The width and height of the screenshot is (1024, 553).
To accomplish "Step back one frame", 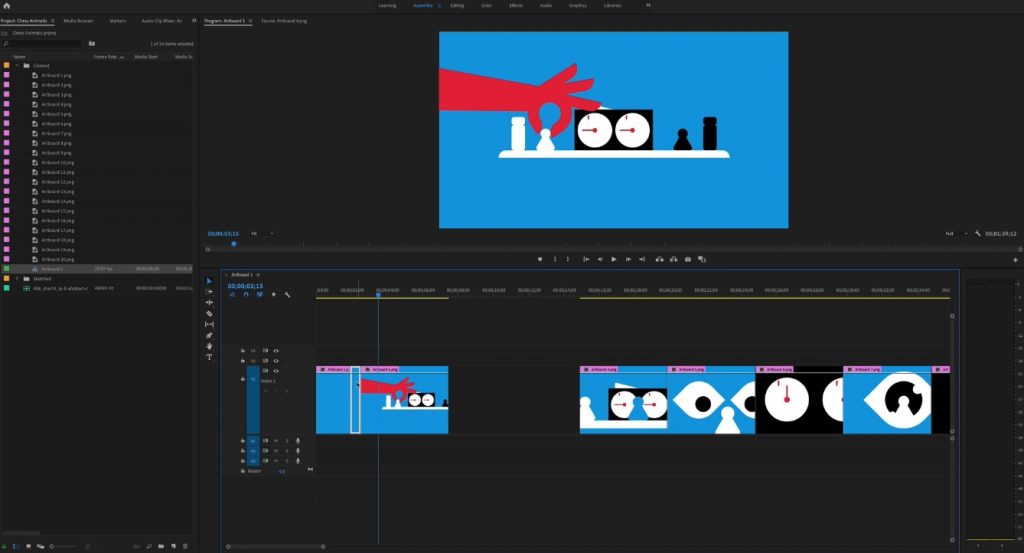I will 600,259.
